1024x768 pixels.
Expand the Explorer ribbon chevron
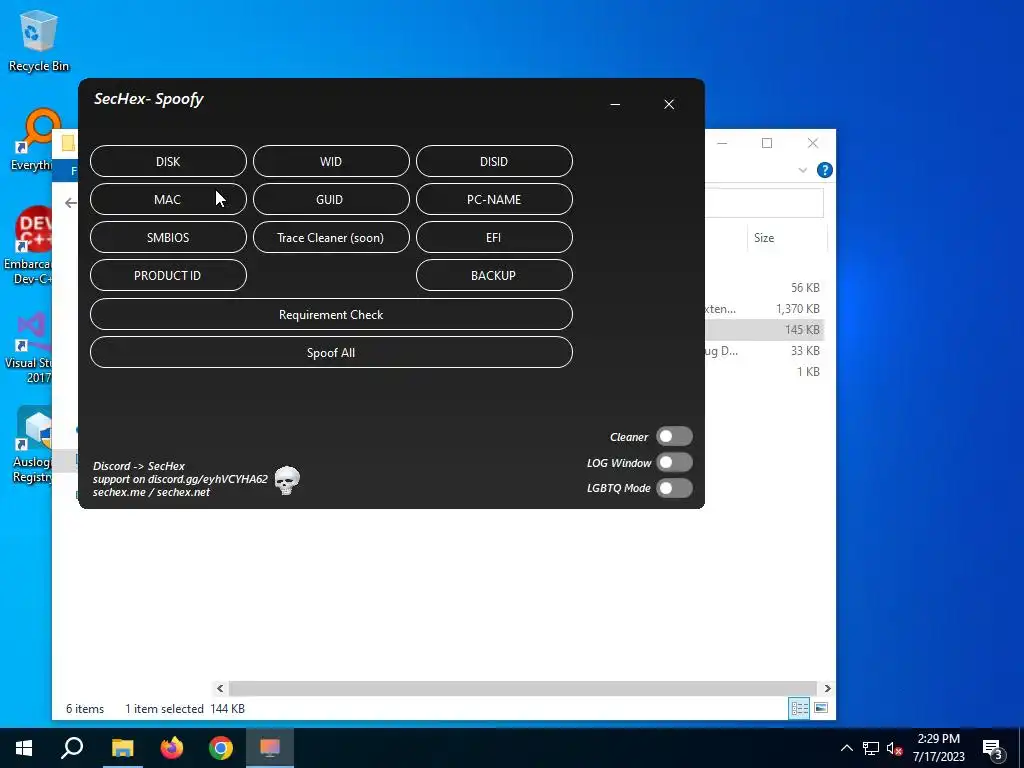pos(803,170)
